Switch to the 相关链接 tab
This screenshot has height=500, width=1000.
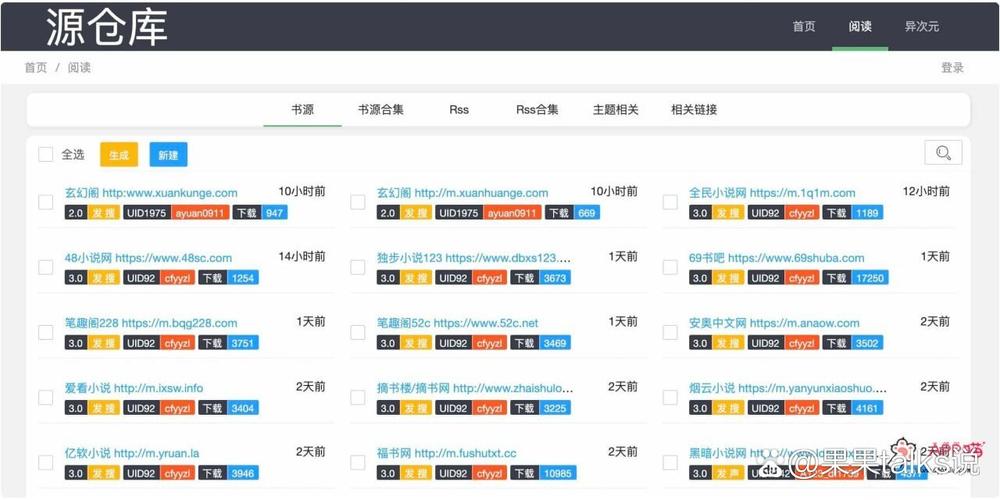click(694, 110)
